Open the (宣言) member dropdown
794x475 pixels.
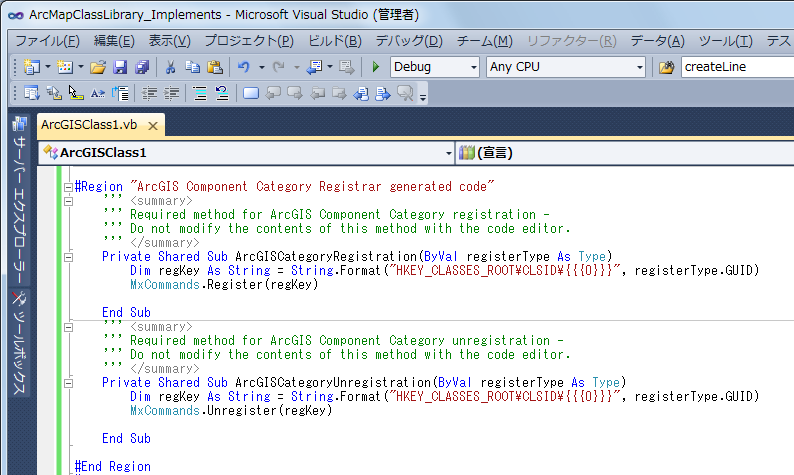(625, 153)
